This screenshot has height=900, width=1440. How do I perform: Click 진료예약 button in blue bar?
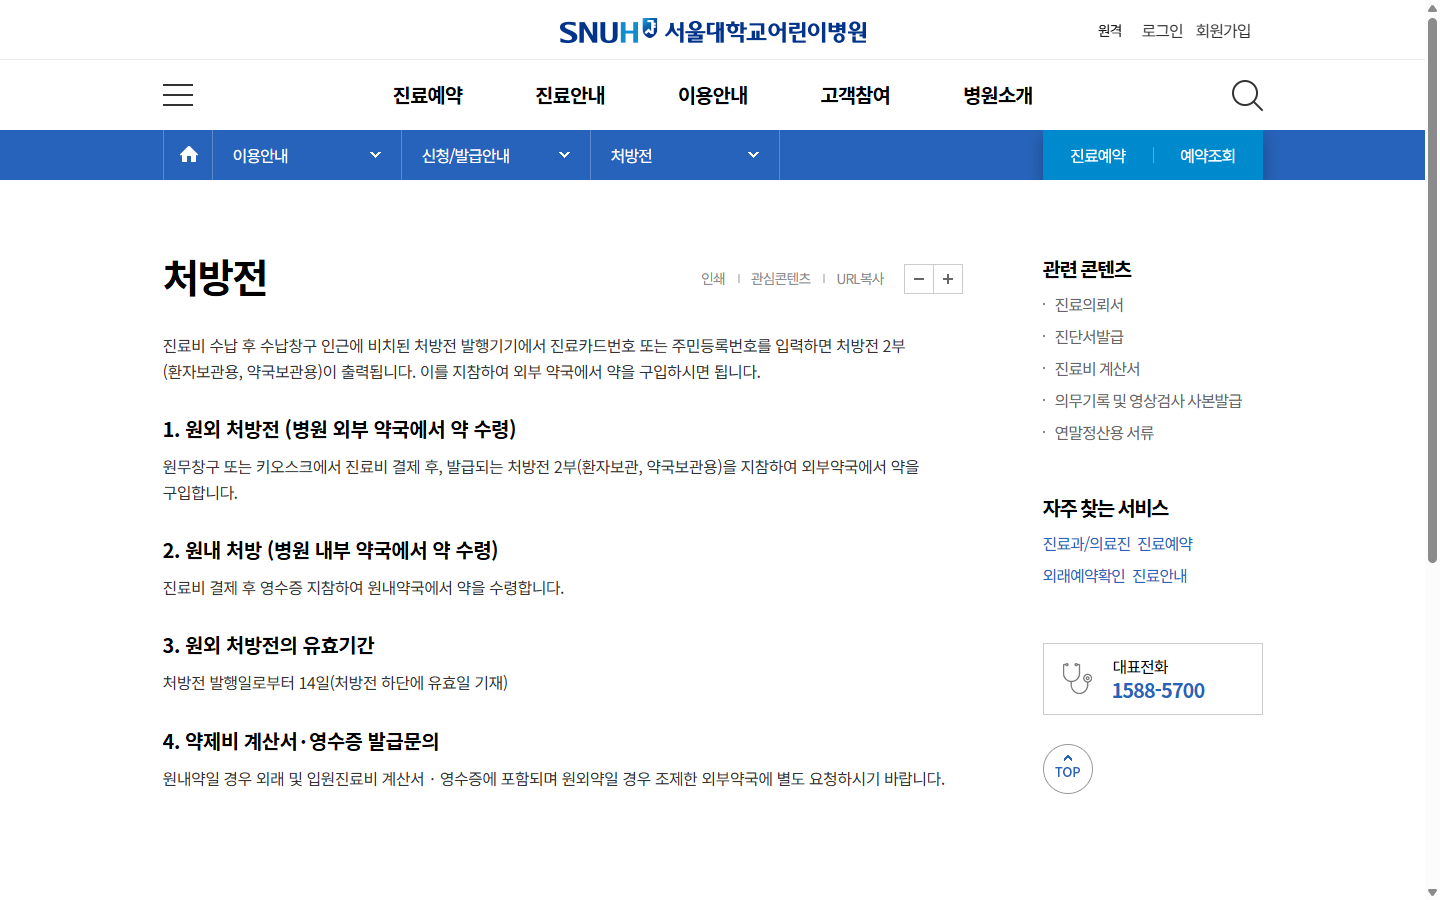click(x=1098, y=155)
